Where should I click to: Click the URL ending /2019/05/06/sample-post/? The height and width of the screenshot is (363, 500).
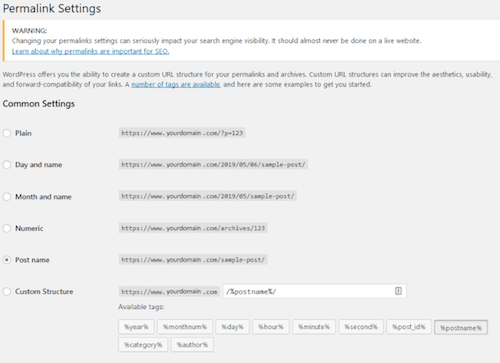pyautogui.click(x=213, y=164)
